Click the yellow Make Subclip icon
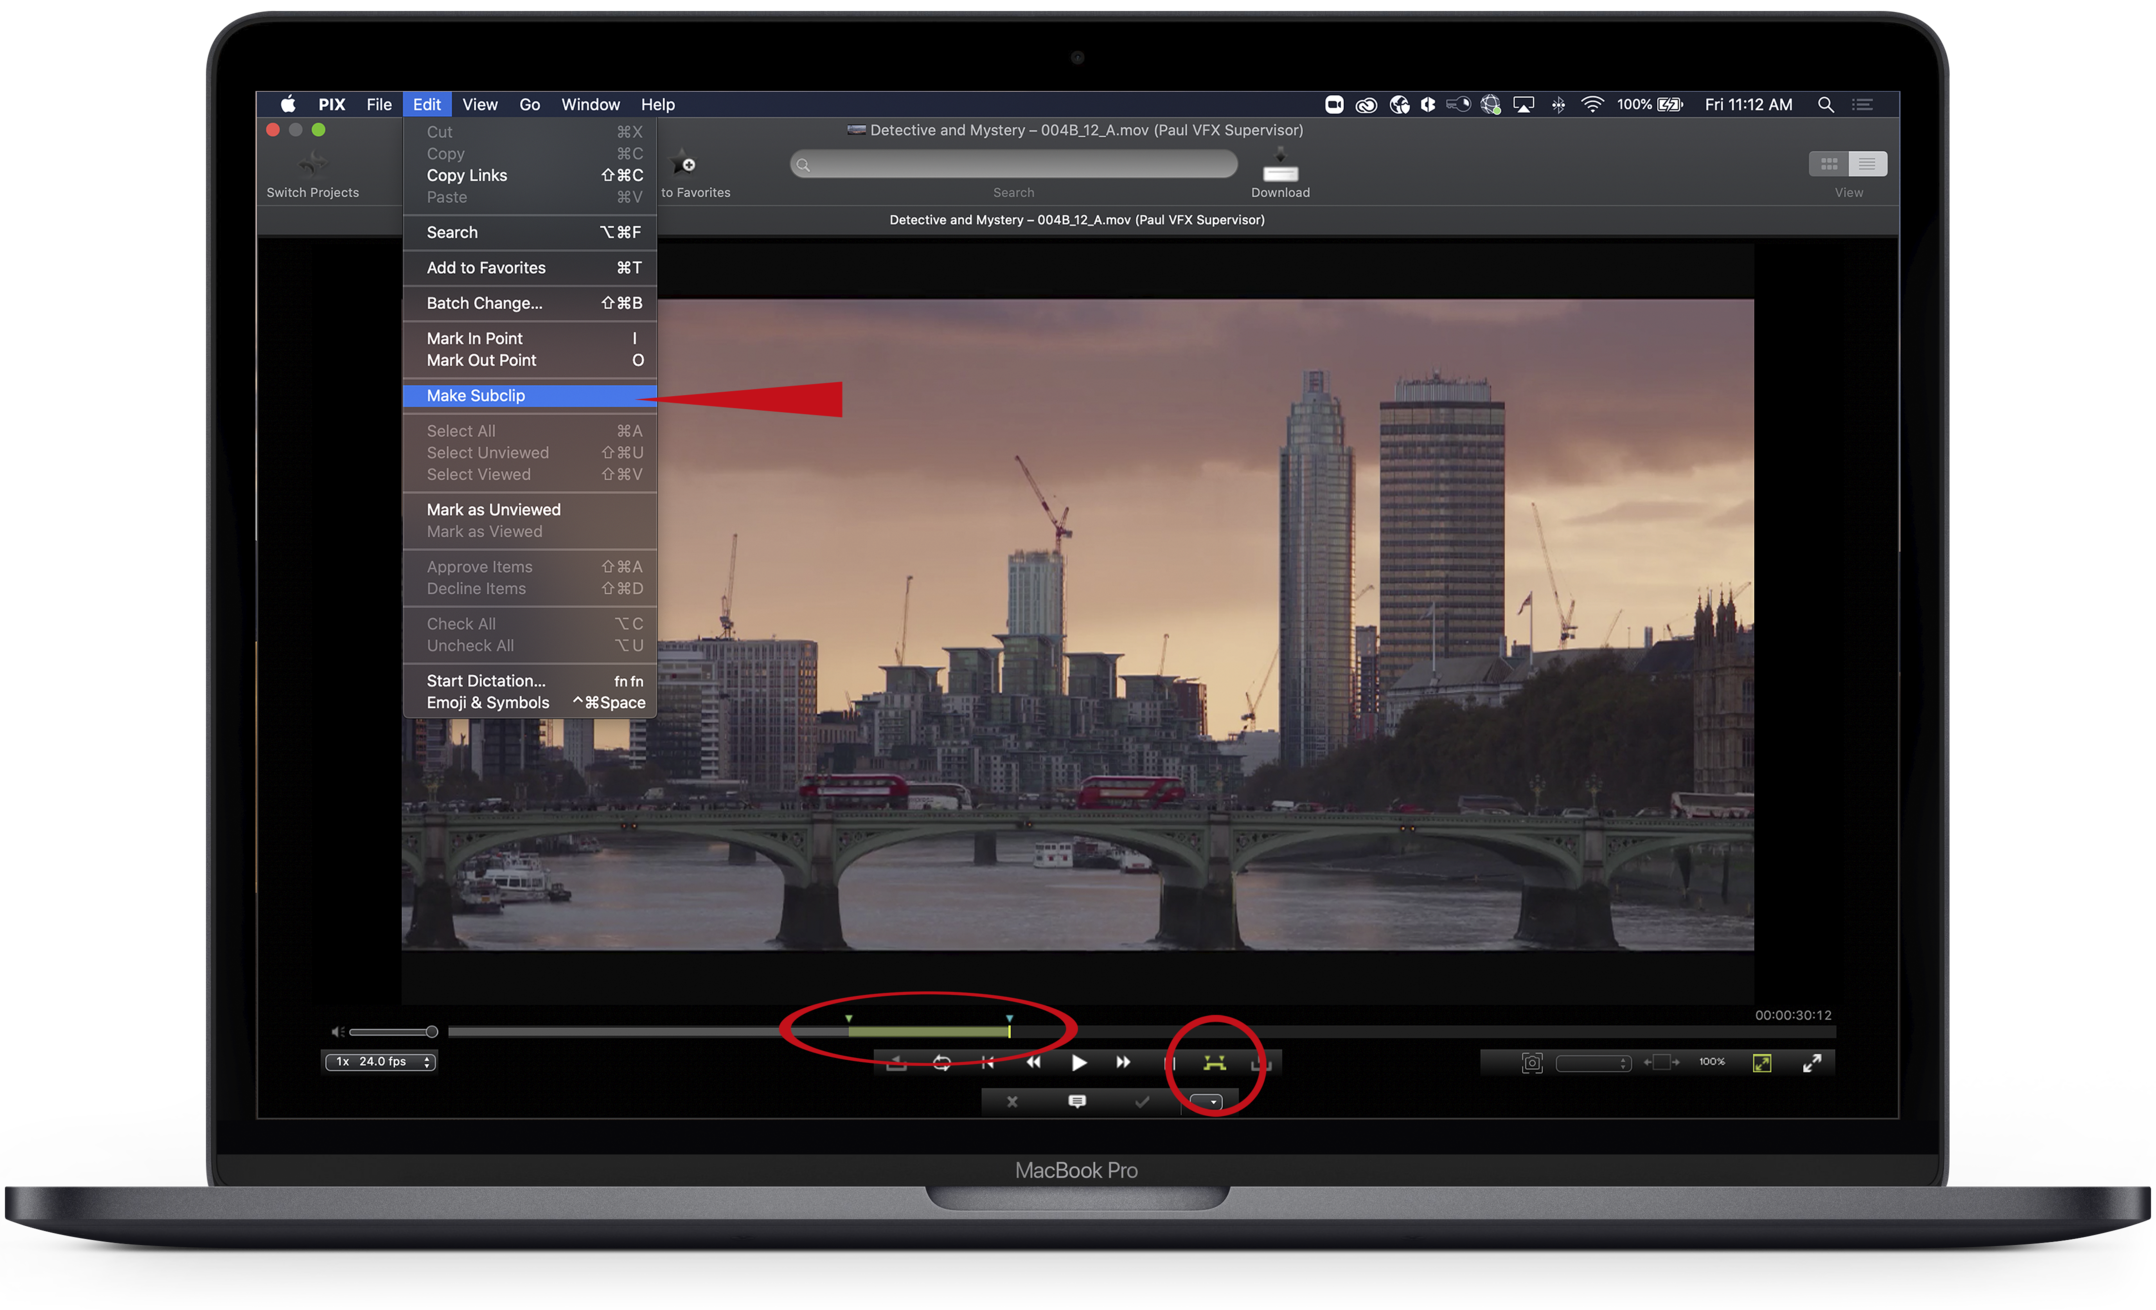2156x1310 pixels. [x=1214, y=1062]
